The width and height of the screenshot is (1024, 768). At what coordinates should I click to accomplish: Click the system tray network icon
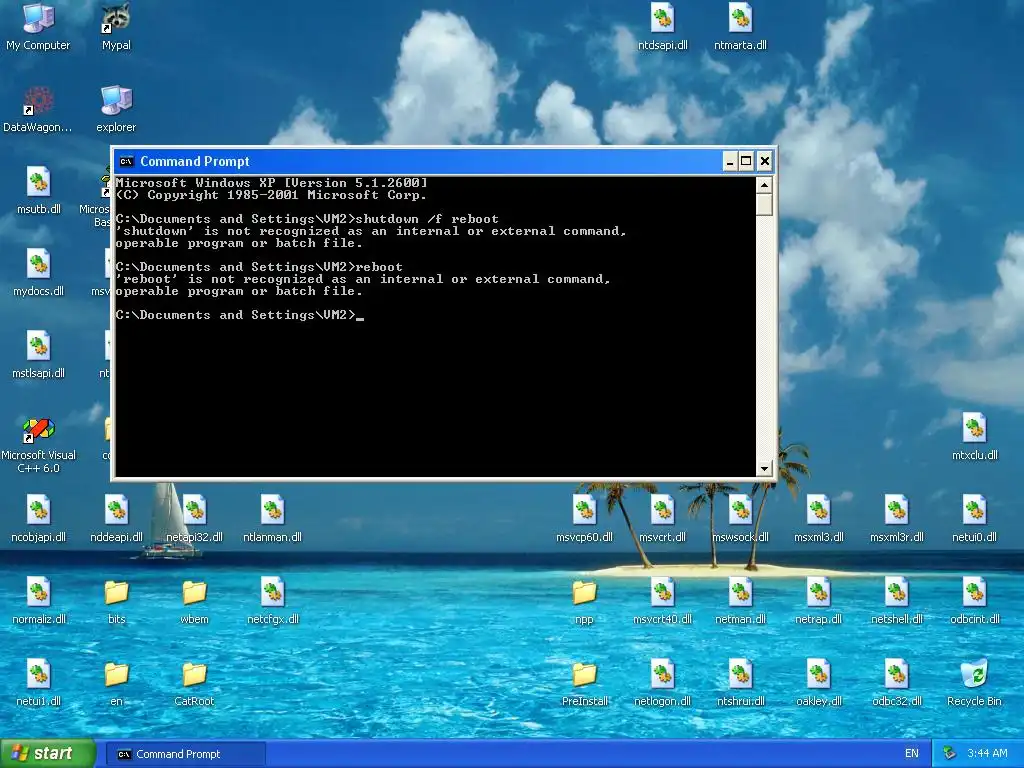pyautogui.click(x=950, y=754)
